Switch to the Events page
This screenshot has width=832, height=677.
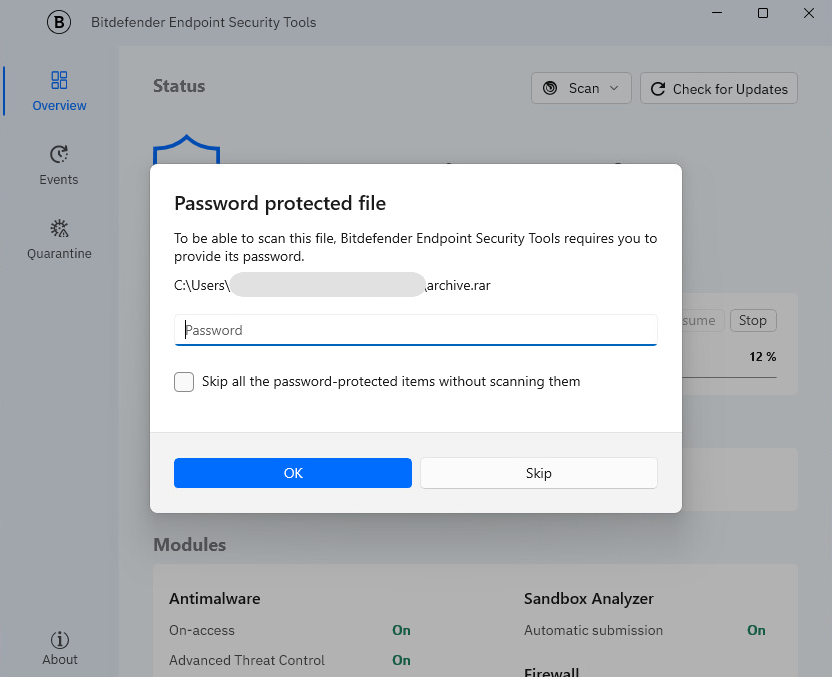[58, 165]
